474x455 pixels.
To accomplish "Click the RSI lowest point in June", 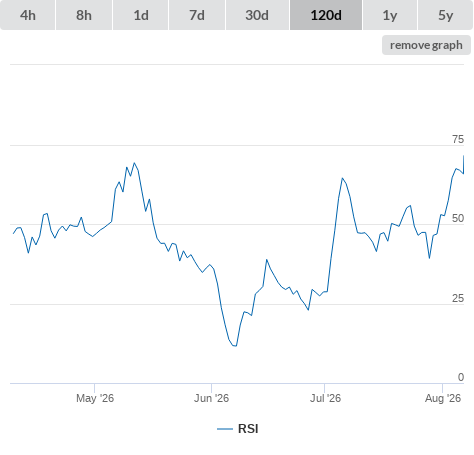I will coord(235,346).
